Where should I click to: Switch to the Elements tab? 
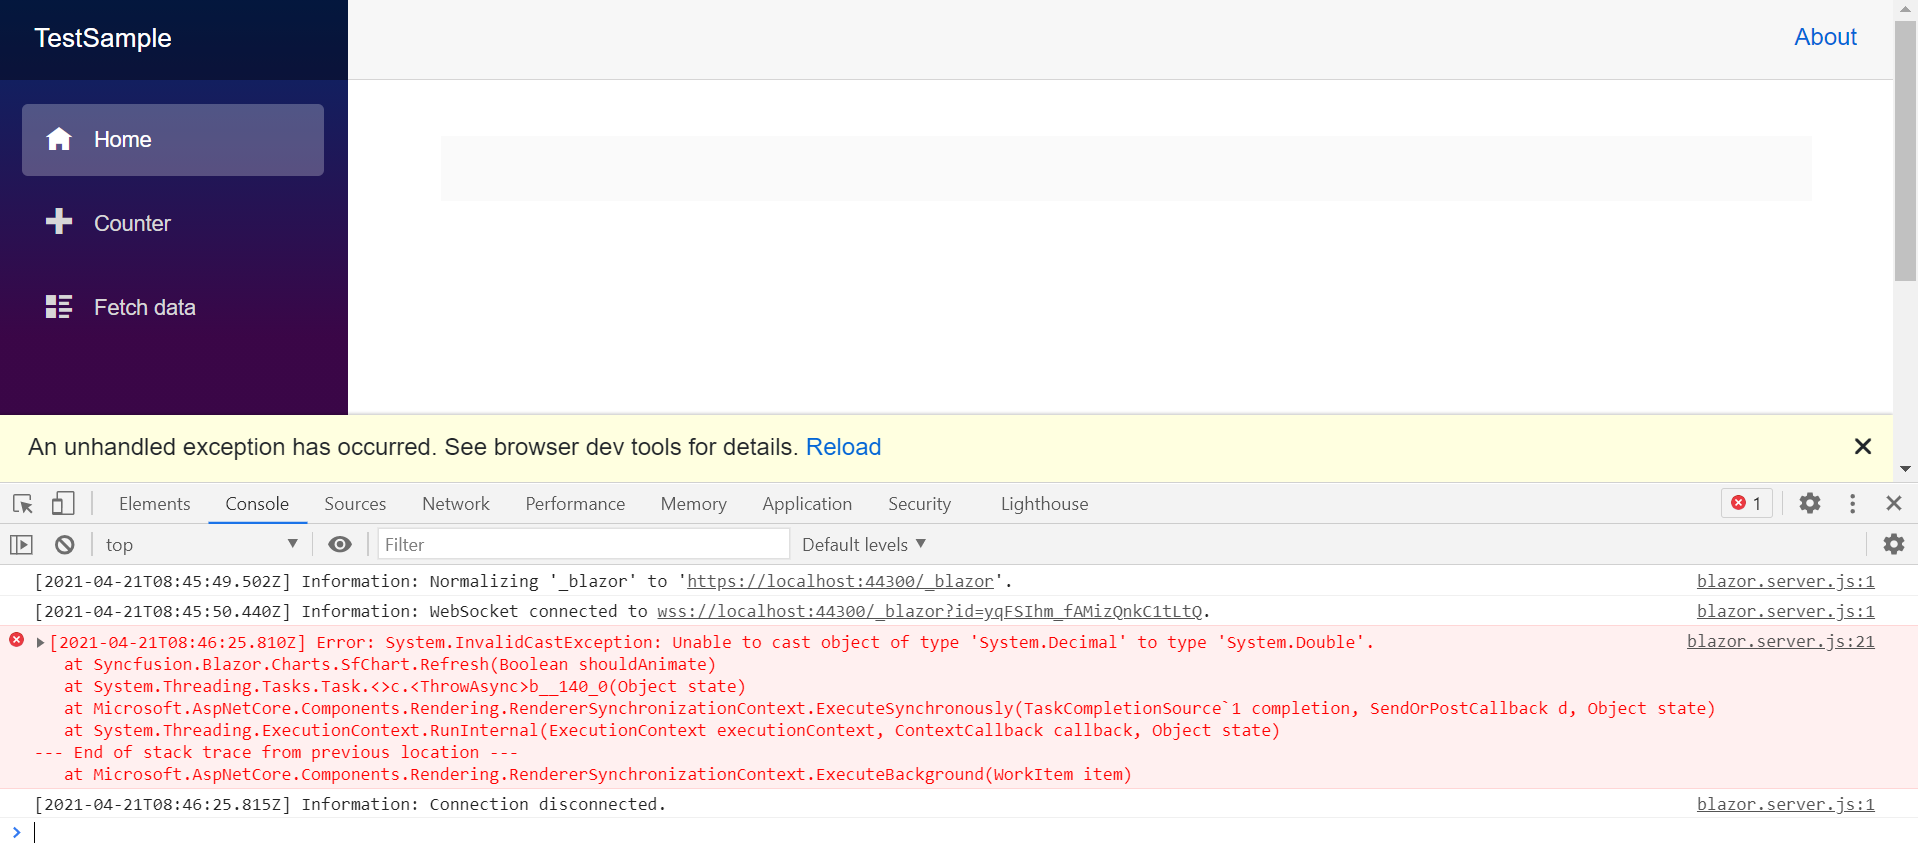click(x=154, y=504)
